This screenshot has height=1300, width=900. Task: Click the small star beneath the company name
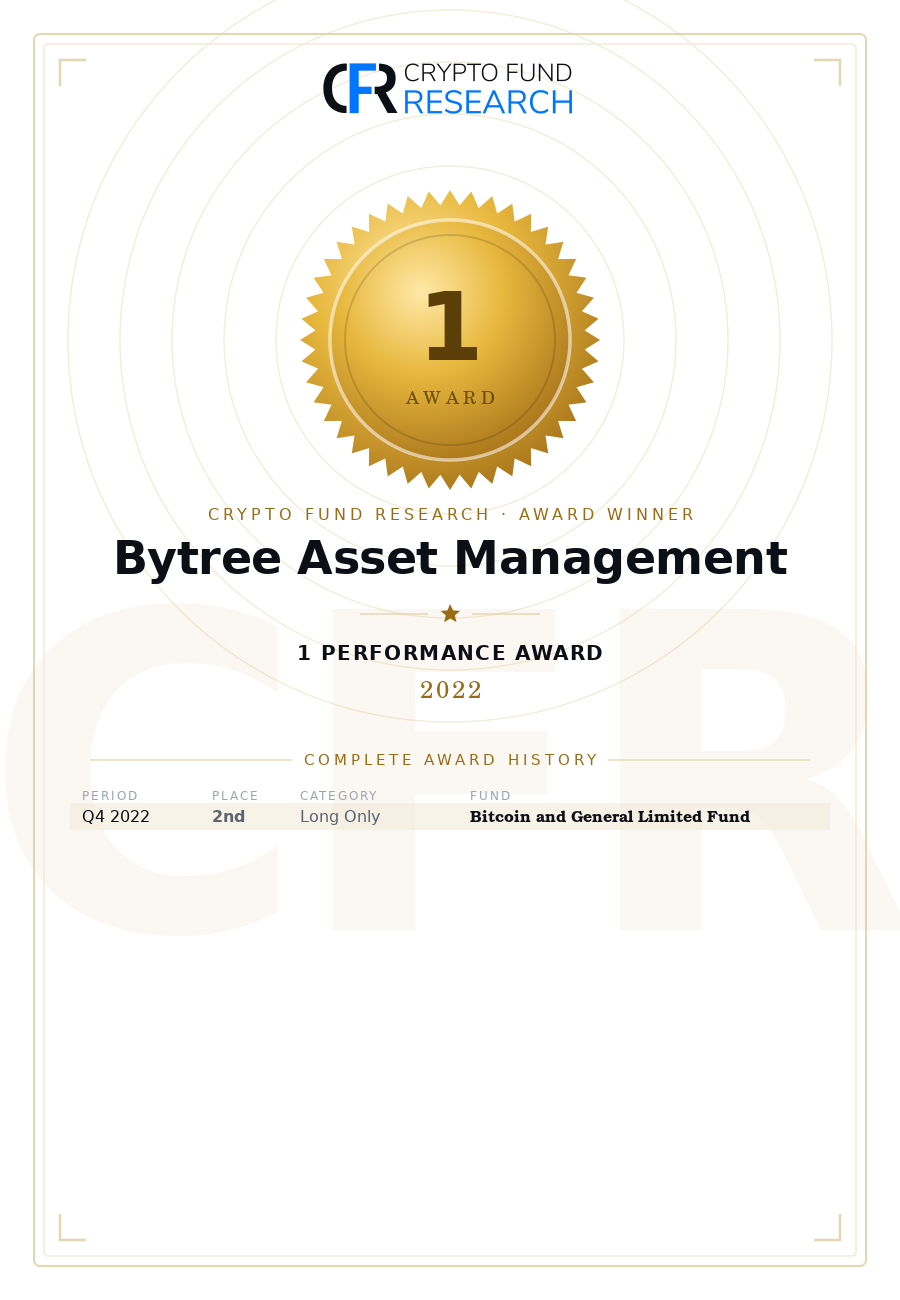pyautogui.click(x=450, y=614)
